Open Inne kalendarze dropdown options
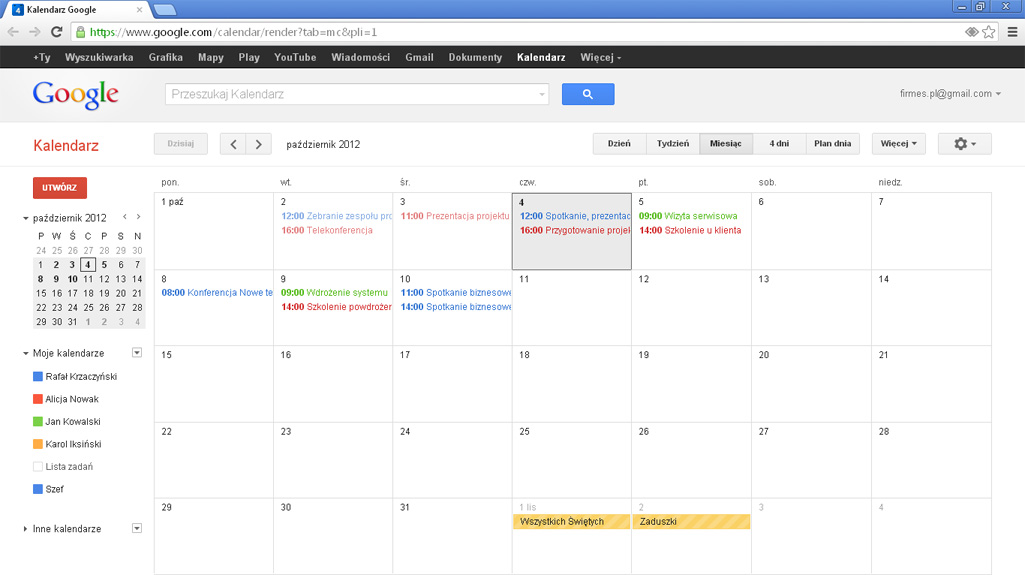Image resolution: width=1025 pixels, height=575 pixels. point(137,528)
